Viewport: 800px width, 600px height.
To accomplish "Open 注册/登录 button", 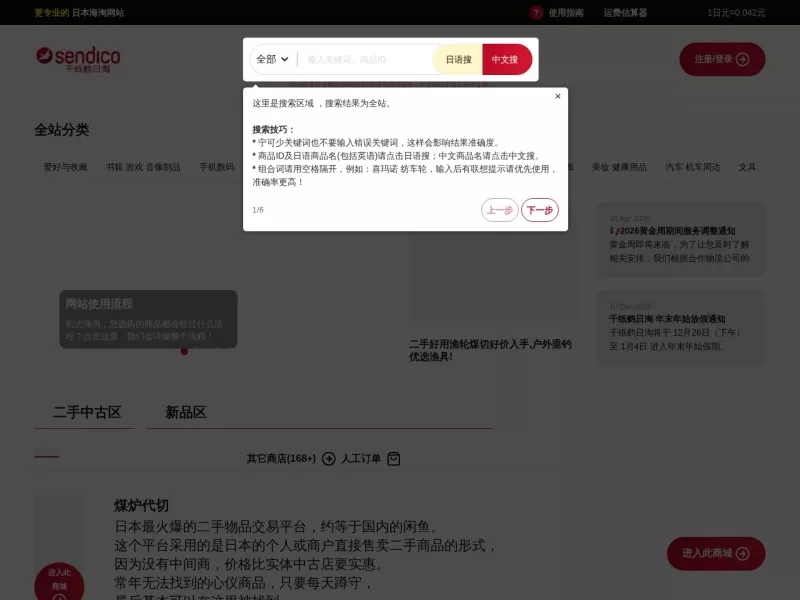I will (x=722, y=59).
